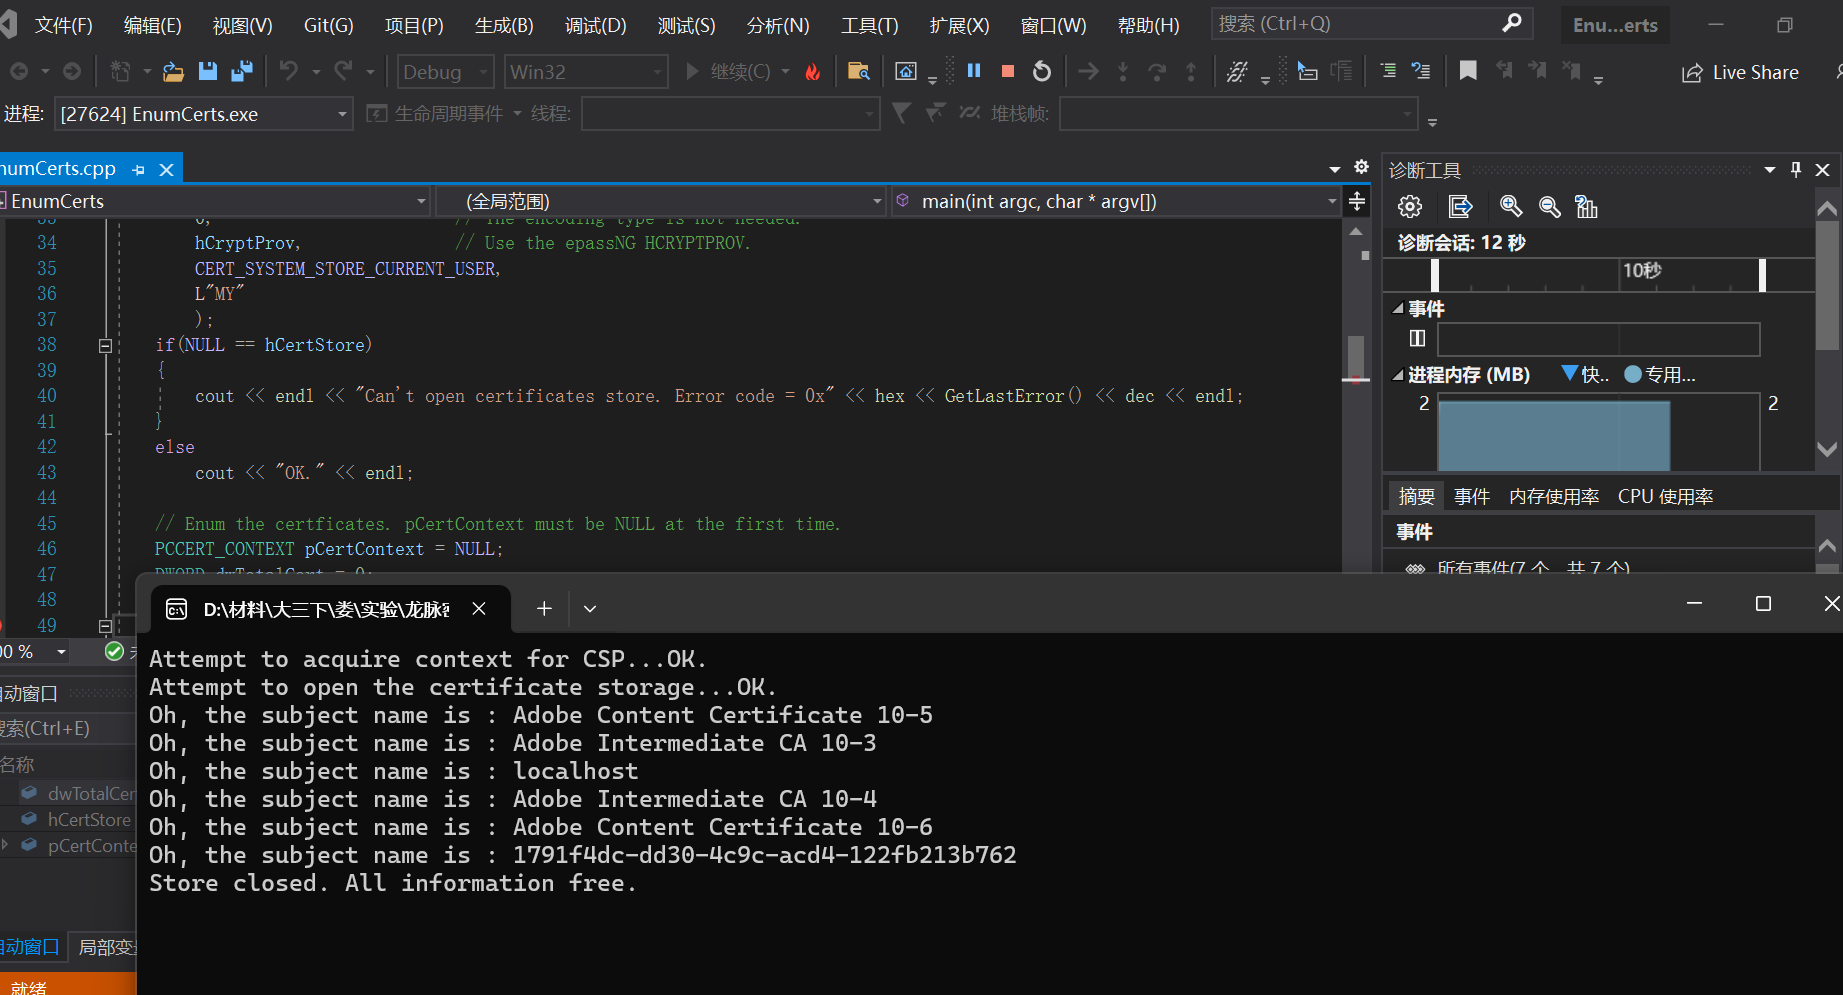Click the code editor vertical scrollbar thumb
Viewport: 1843px width, 995px height.
coord(1356,358)
